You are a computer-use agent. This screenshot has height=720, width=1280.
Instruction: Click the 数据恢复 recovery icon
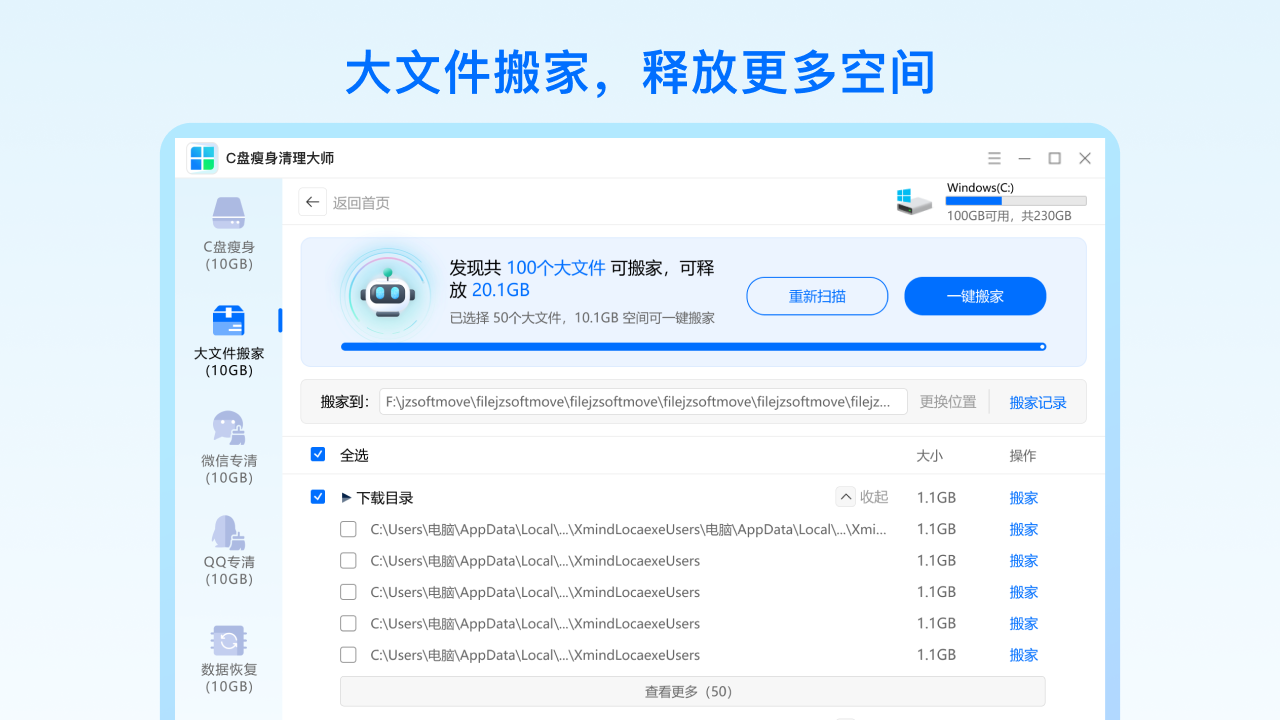point(228,640)
